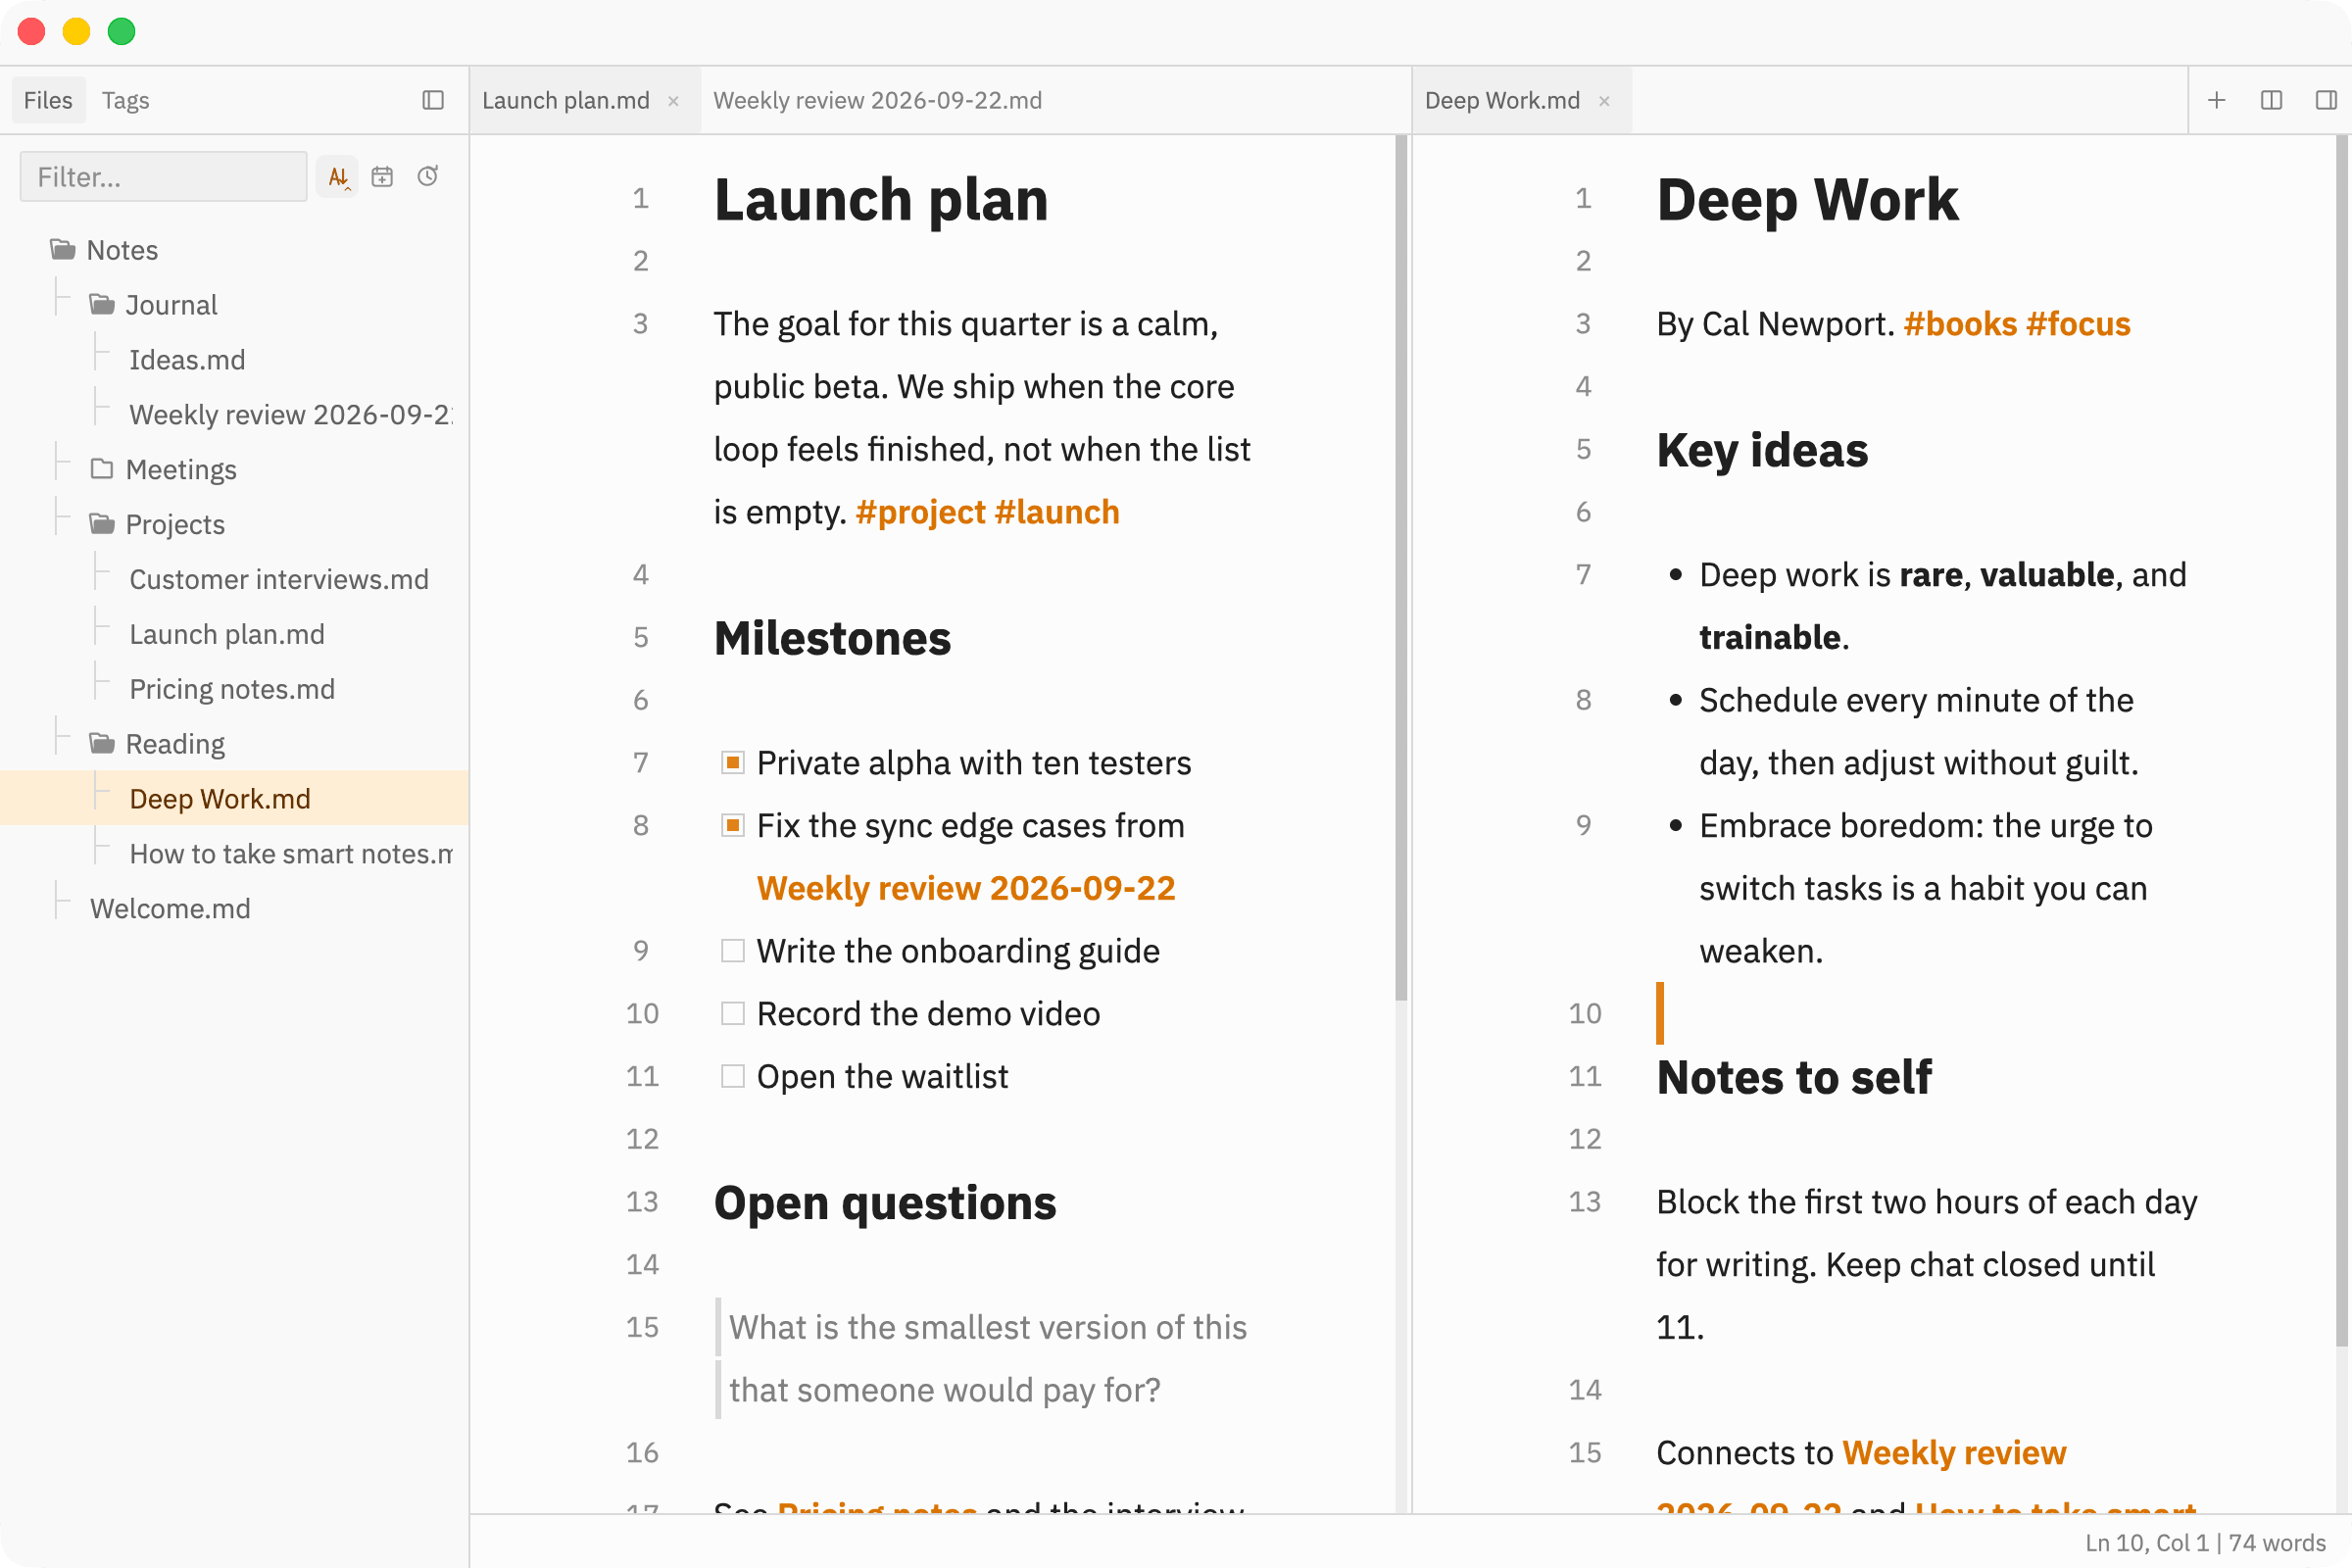Viewport: 2352px width, 1568px height.
Task: Select the Deep Work.md editor tab
Action: point(1522,100)
